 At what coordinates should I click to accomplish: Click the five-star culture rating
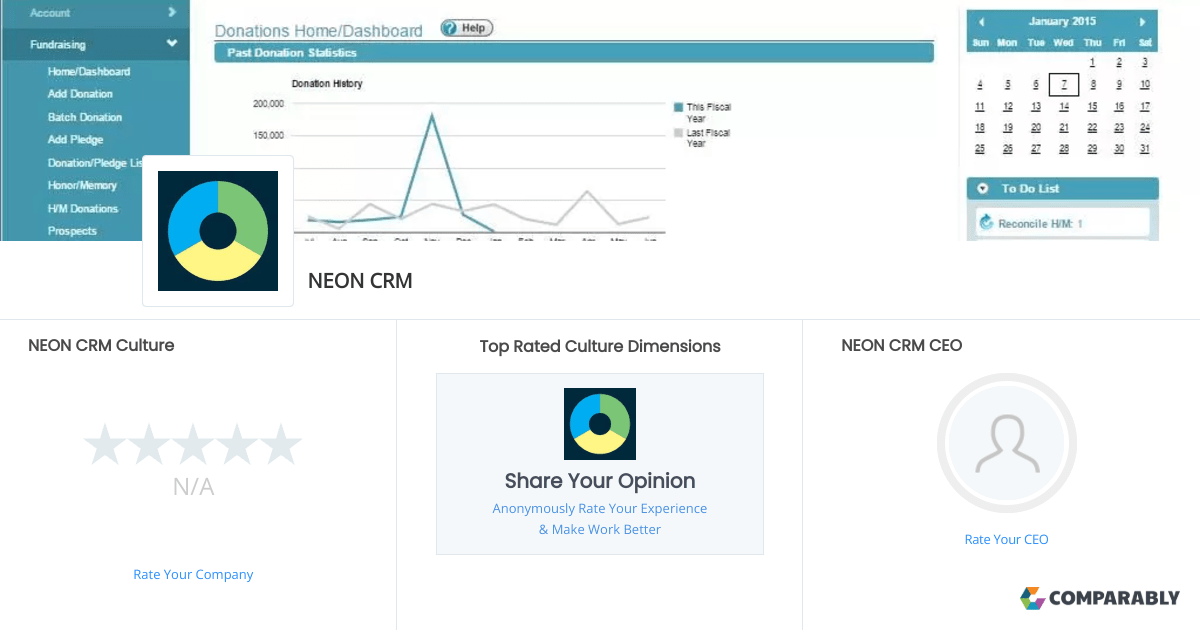pyautogui.click(x=193, y=444)
